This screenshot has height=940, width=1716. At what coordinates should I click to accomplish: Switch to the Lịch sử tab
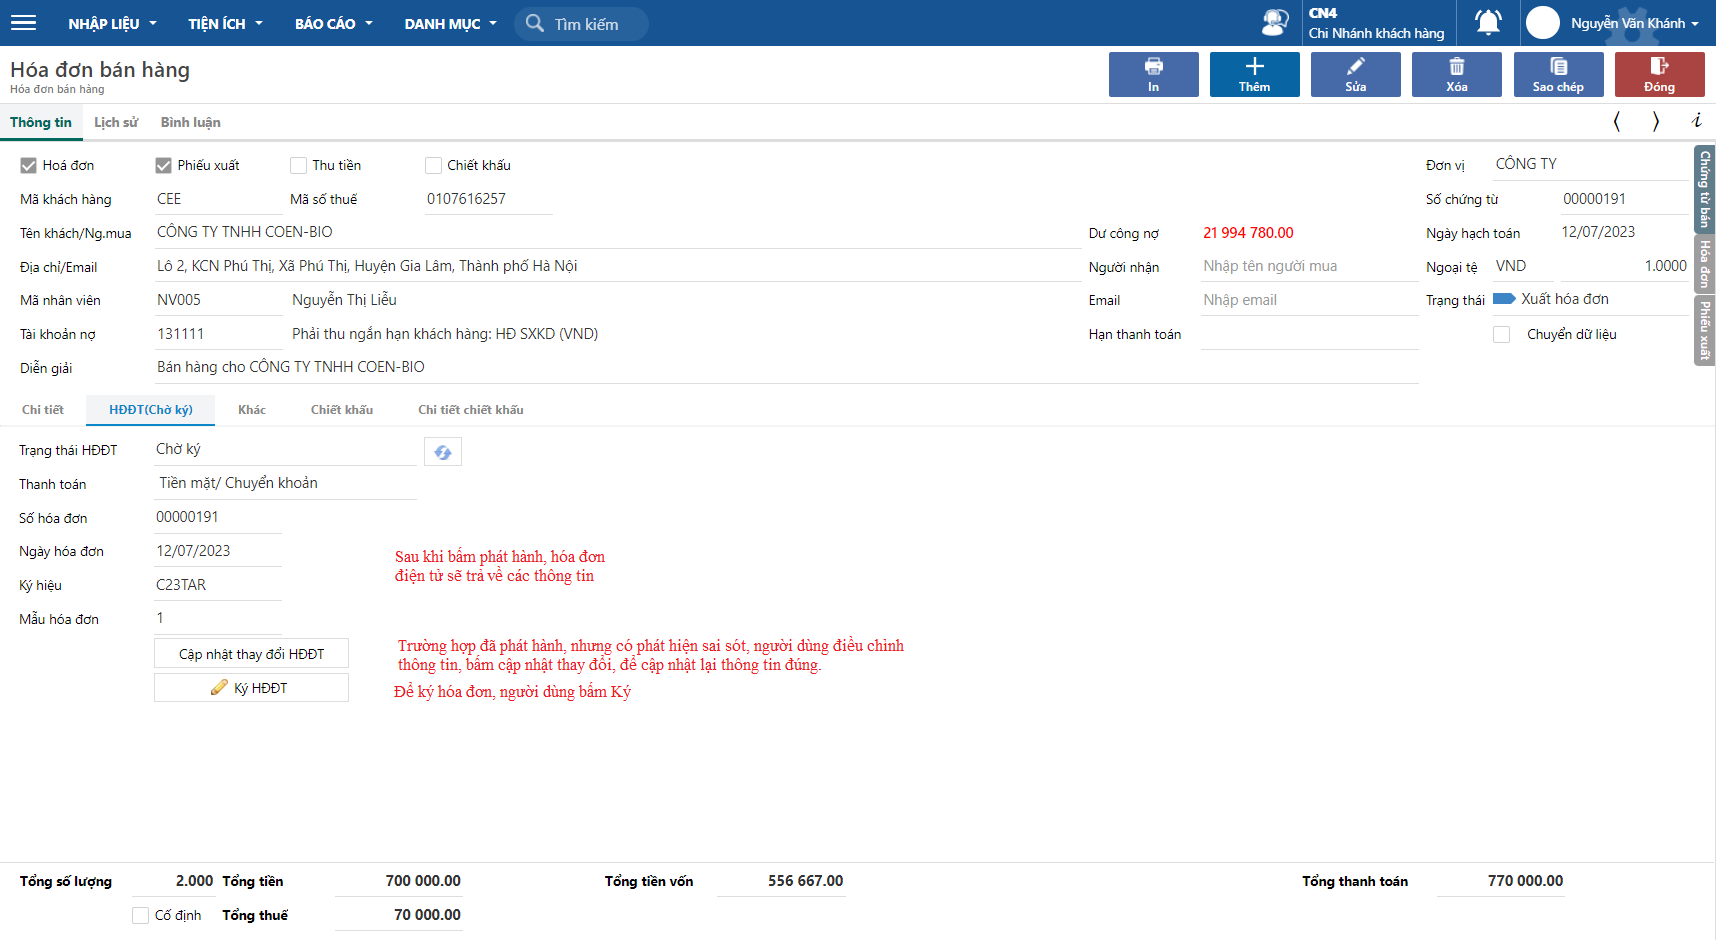[116, 122]
